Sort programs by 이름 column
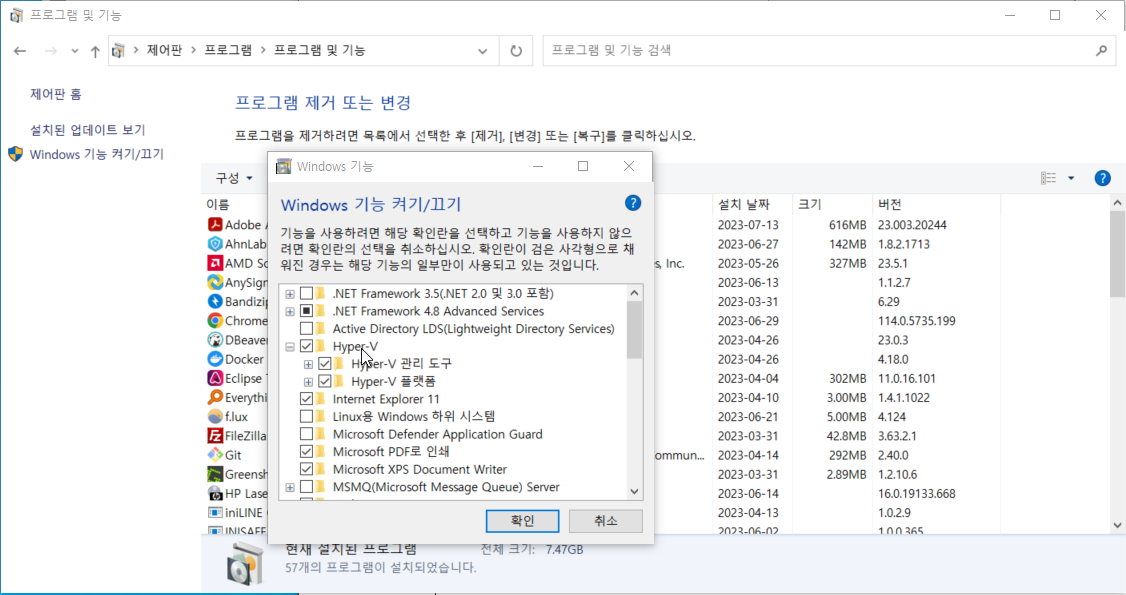1126x595 pixels. tap(218, 205)
